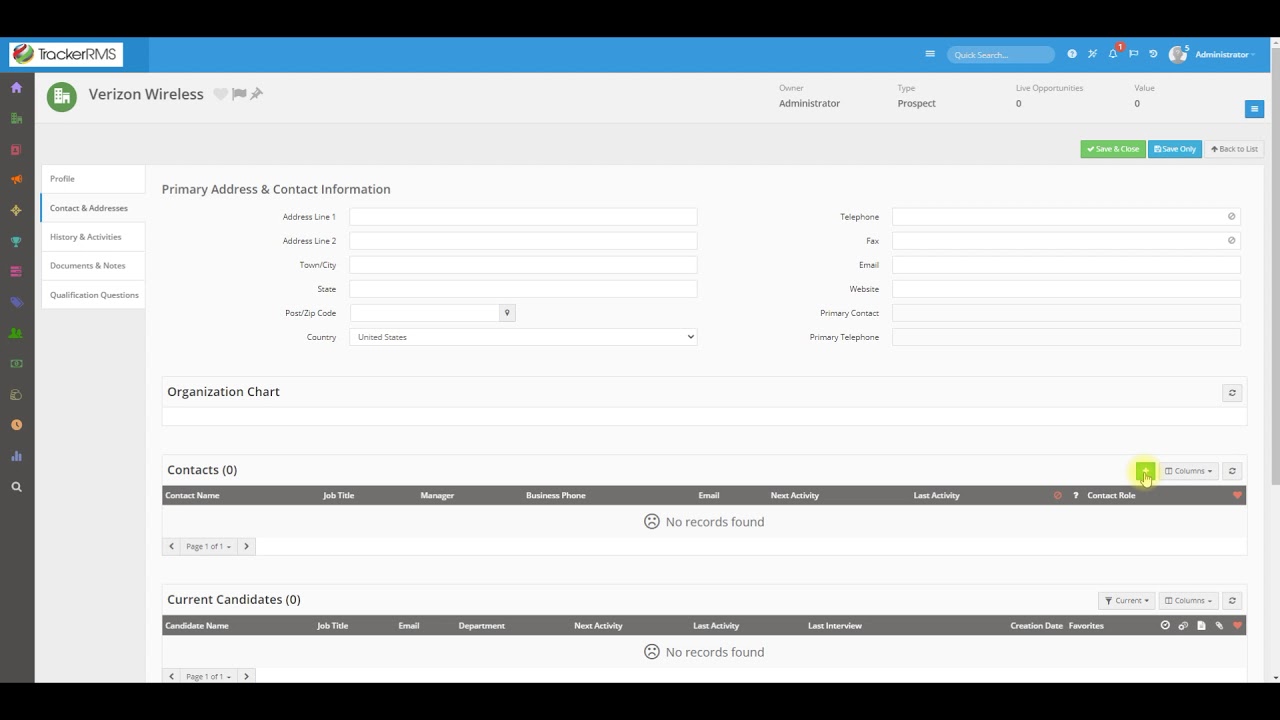Go to previous page of Contacts

pos(171,546)
